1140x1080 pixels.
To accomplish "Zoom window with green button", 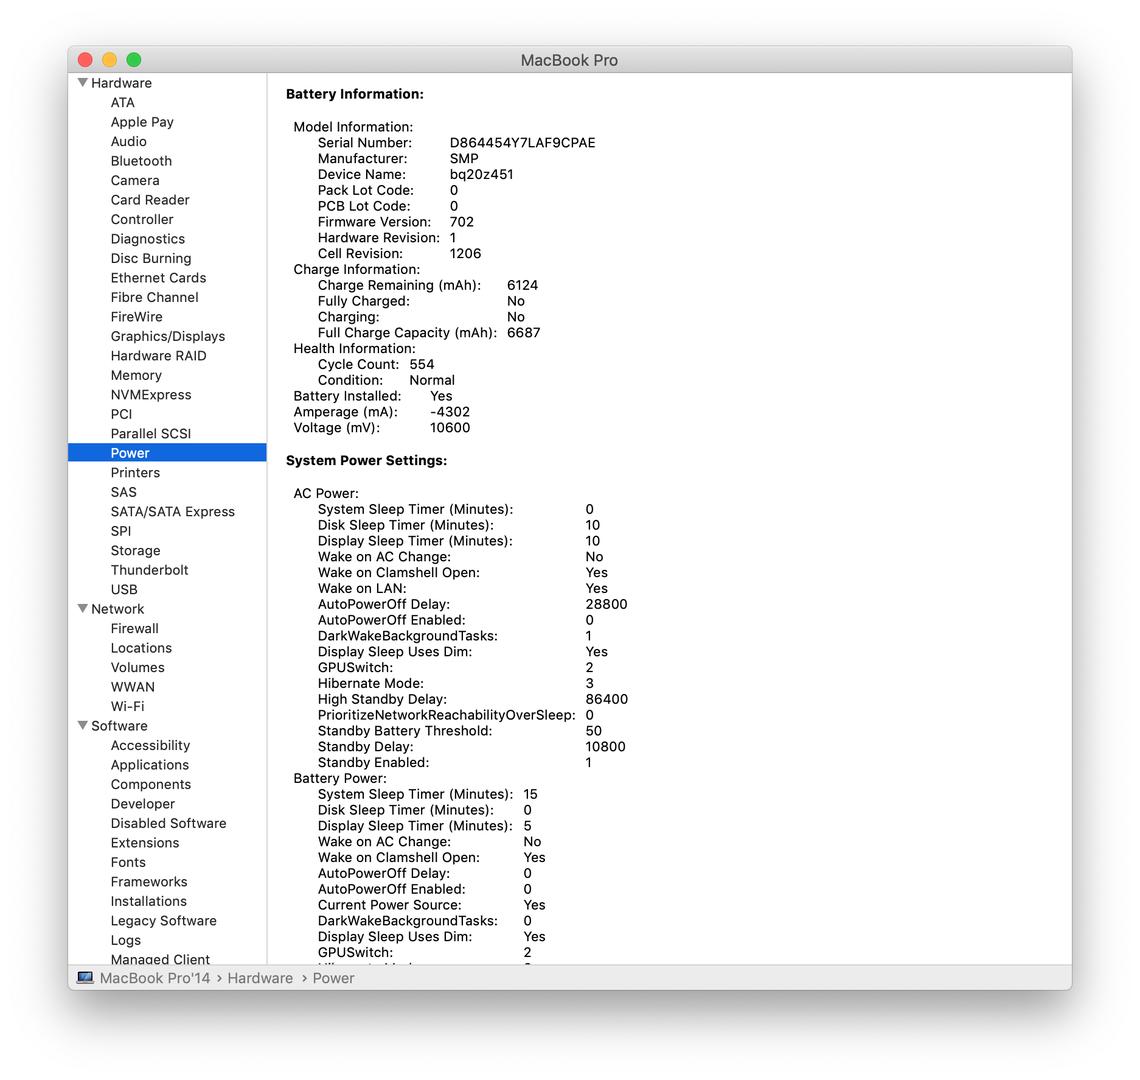I will click(x=134, y=60).
